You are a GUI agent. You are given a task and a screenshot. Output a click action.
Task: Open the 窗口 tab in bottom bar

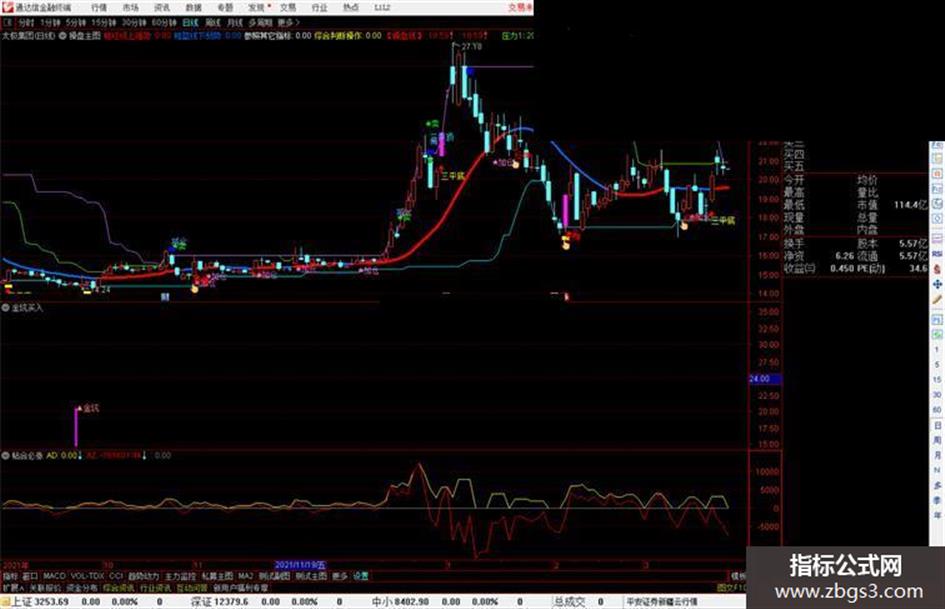30,576
